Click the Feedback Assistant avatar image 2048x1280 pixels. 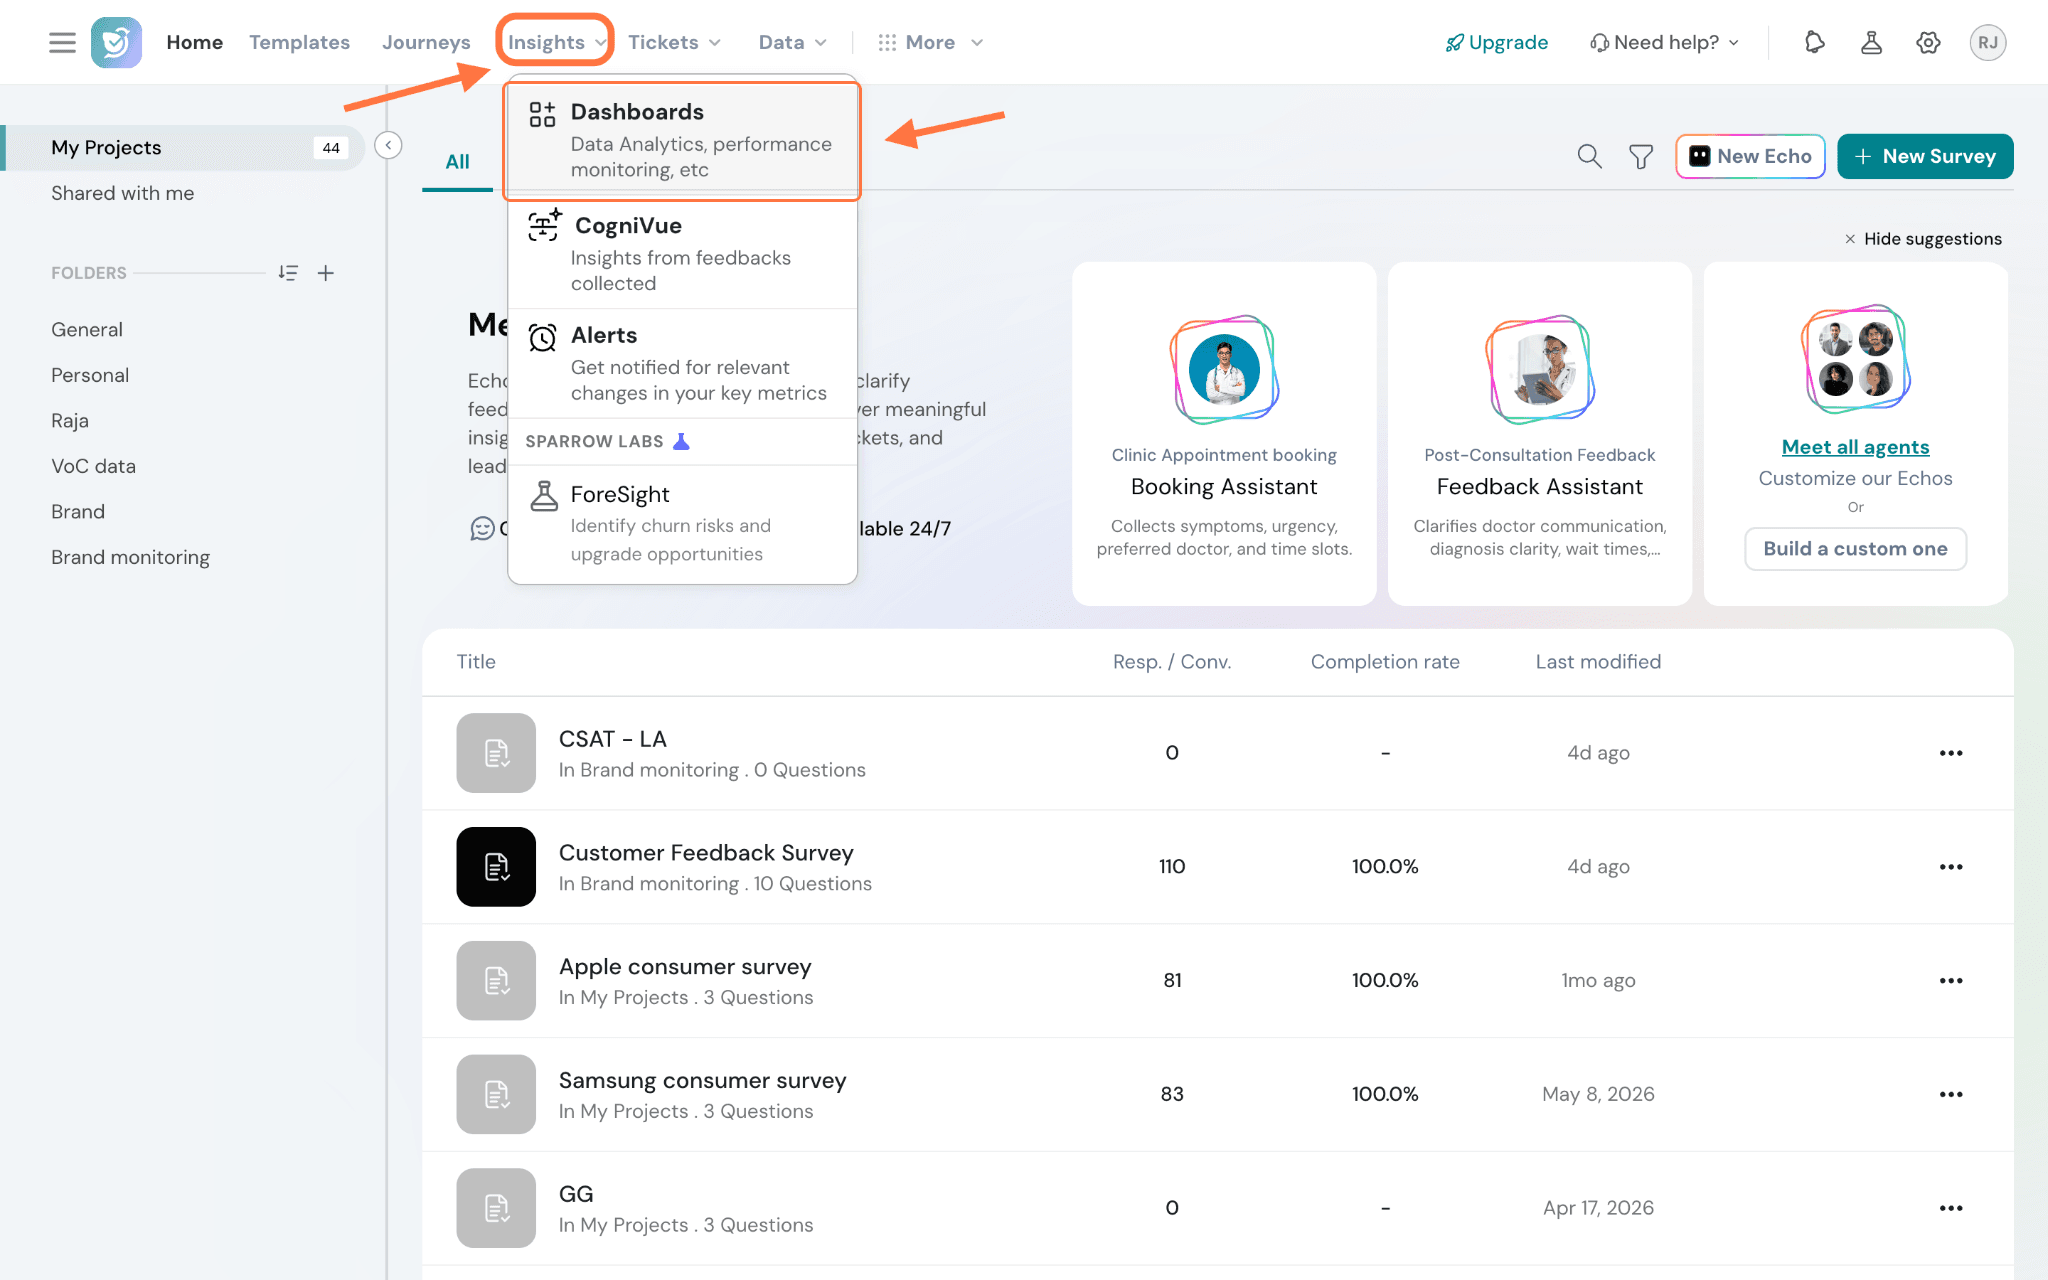point(1540,369)
